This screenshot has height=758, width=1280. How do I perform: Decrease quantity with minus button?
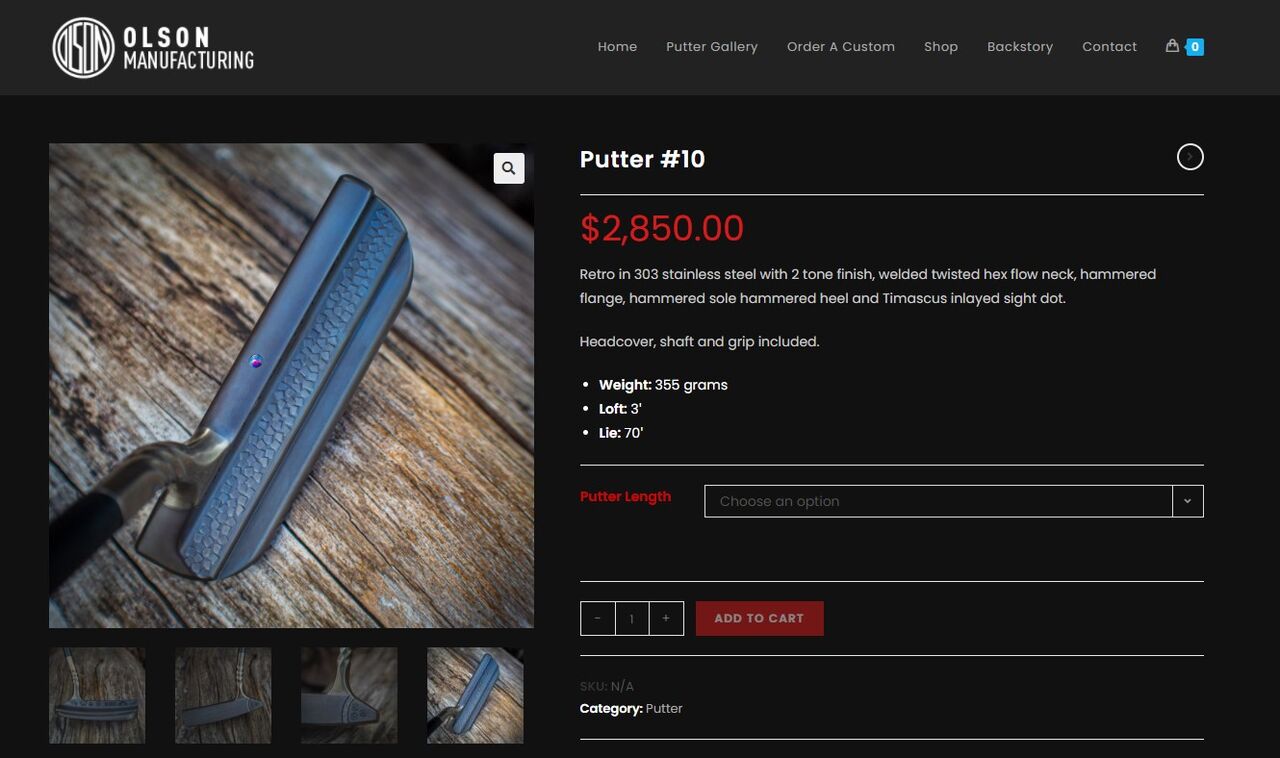click(x=598, y=618)
